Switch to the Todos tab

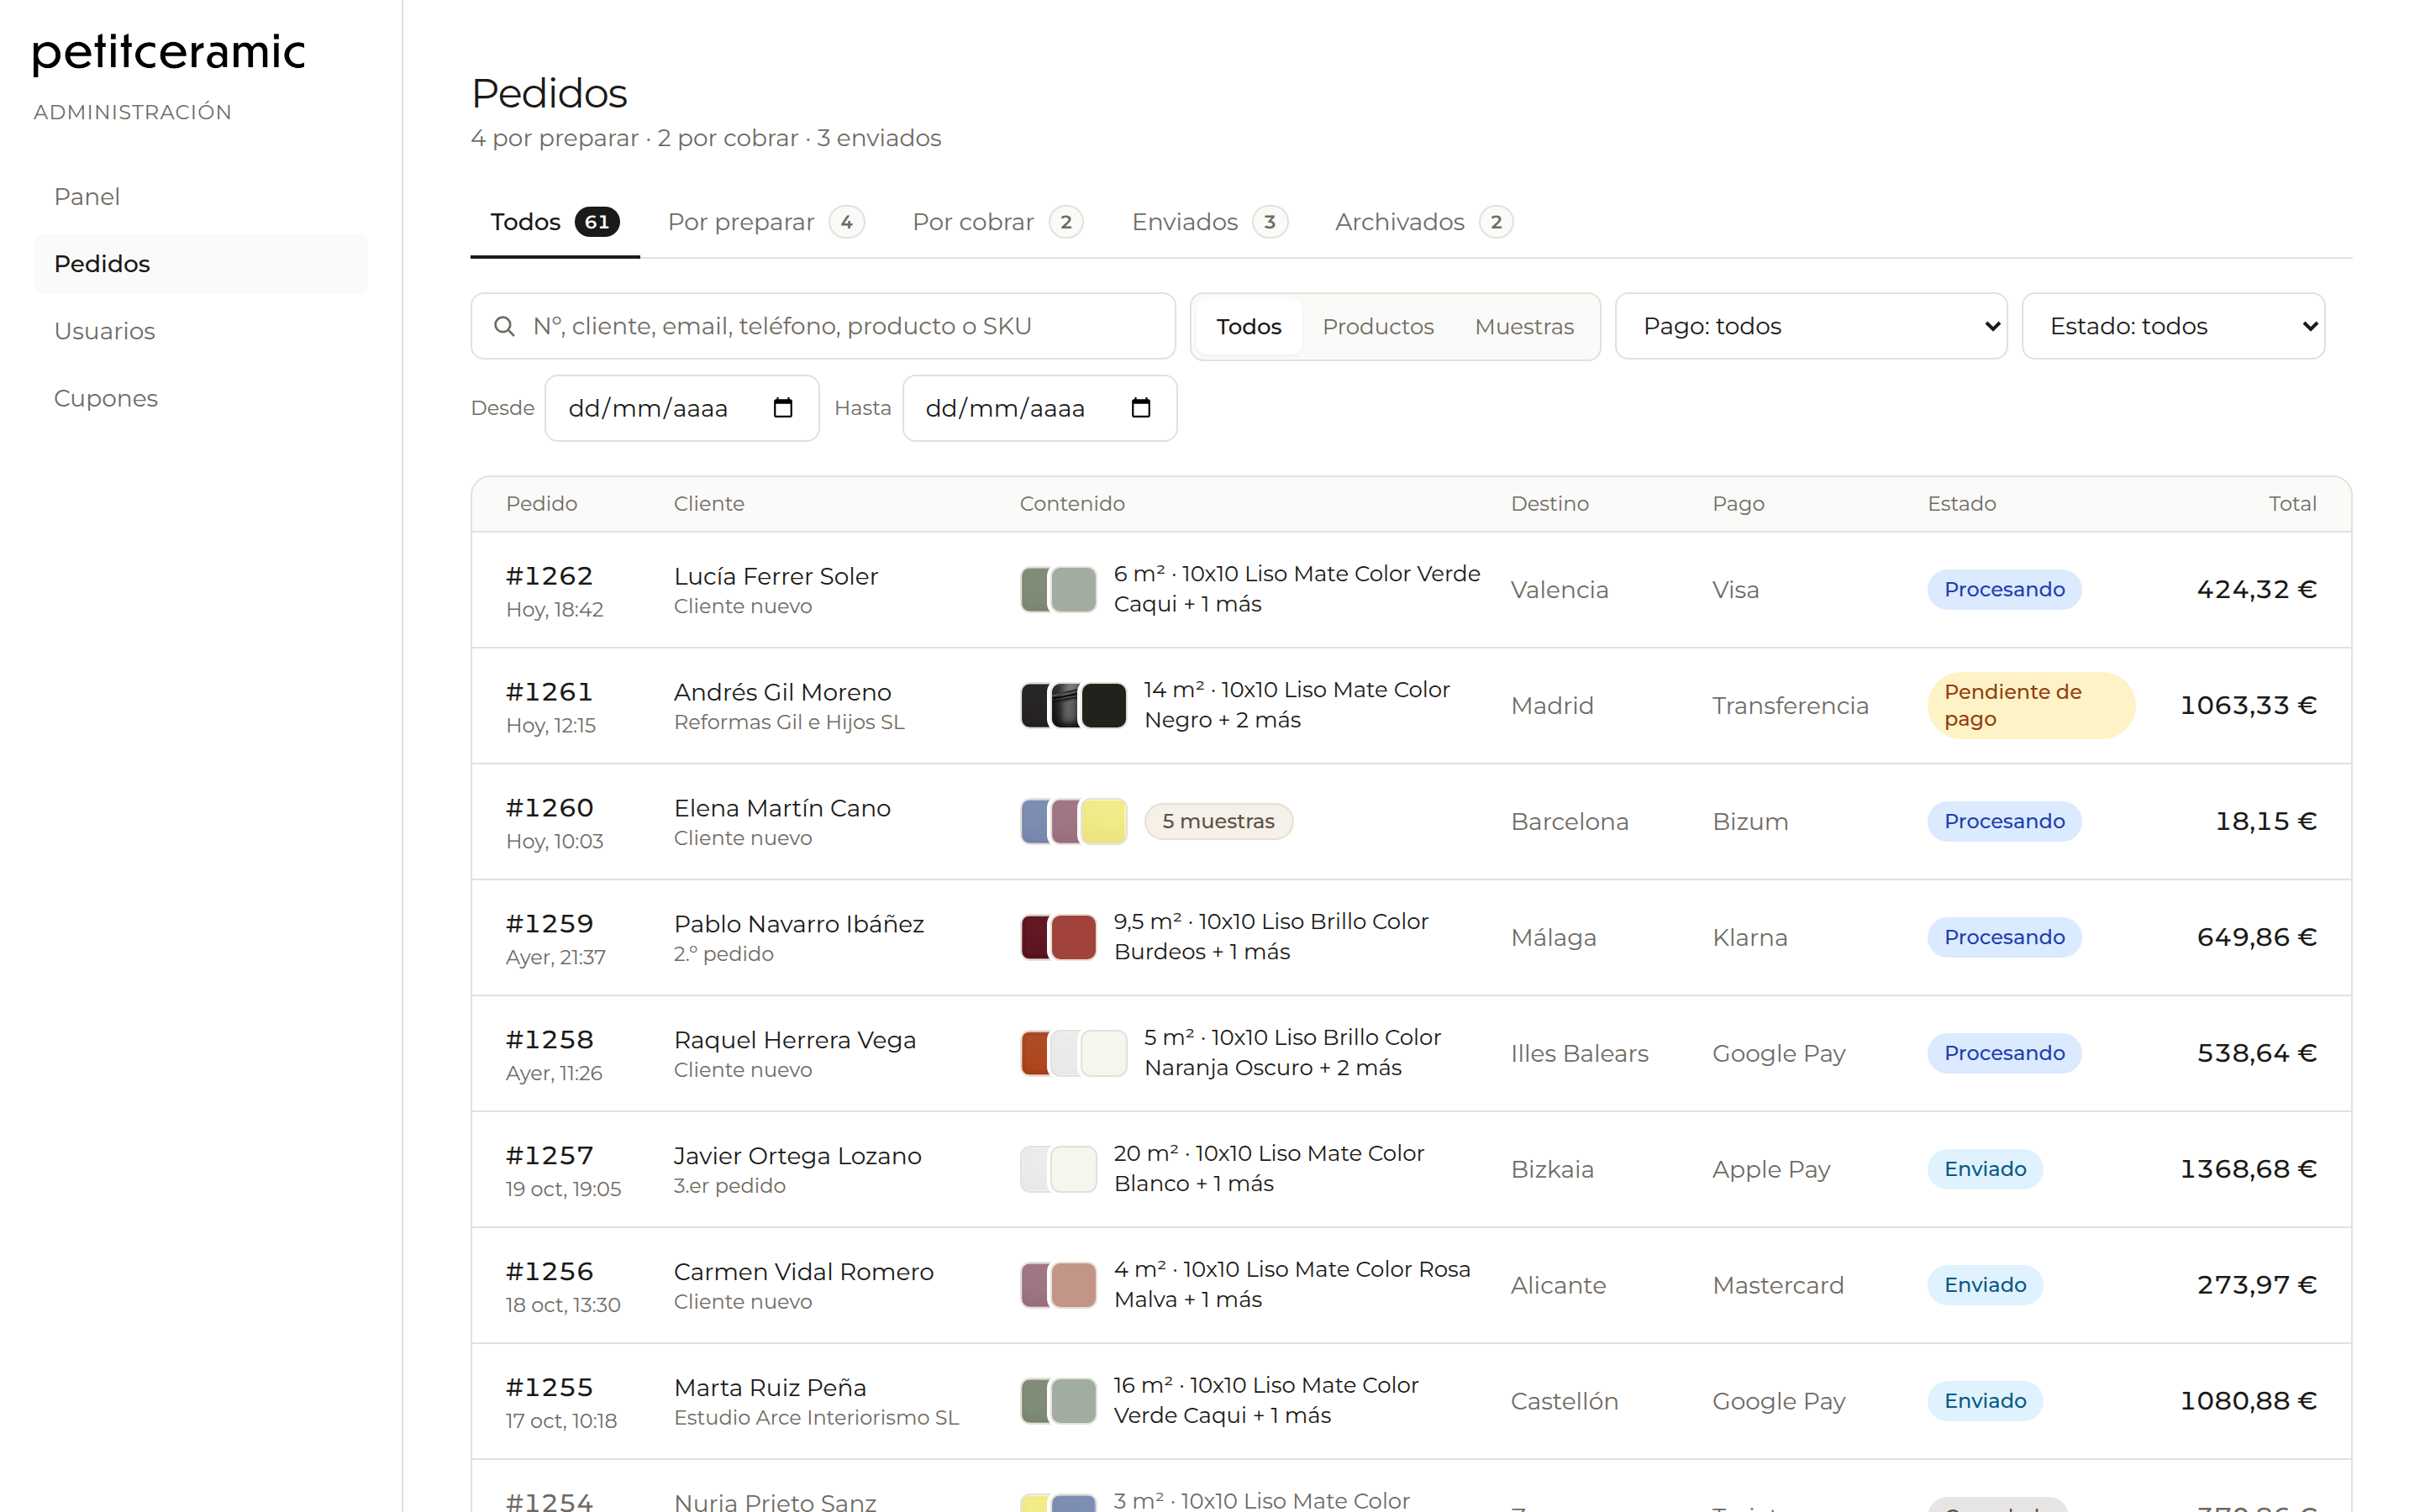coord(555,222)
